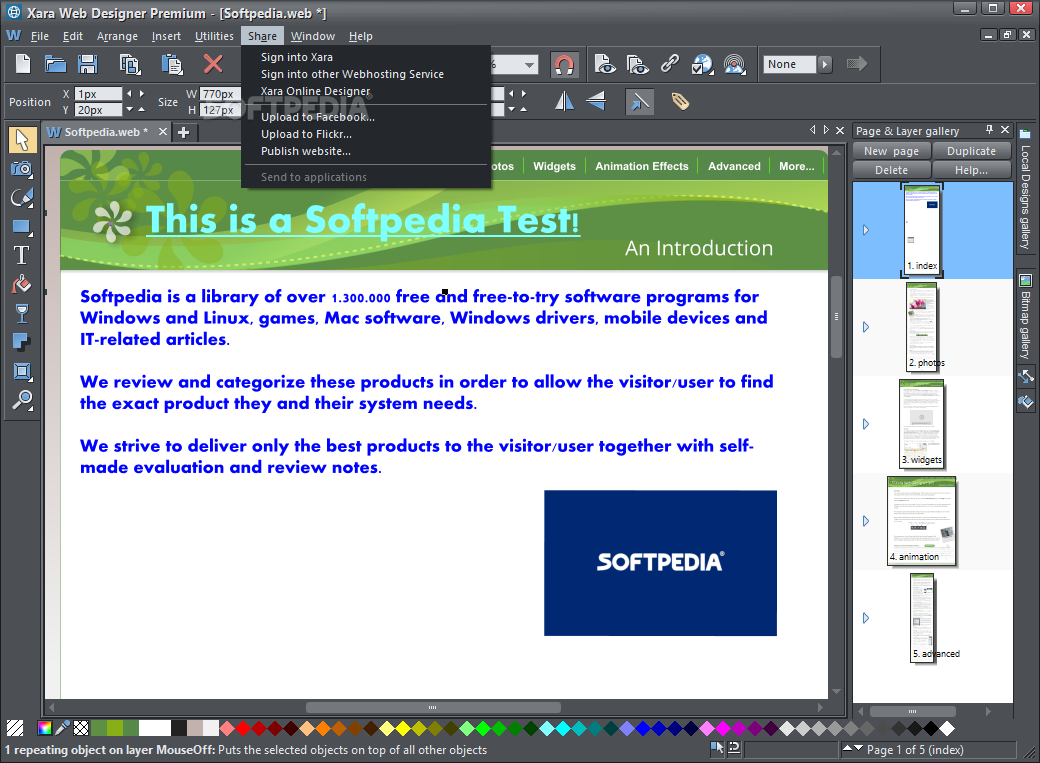This screenshot has height=763, width=1040.
Task: Select the Photo camera tool
Action: click(x=22, y=169)
